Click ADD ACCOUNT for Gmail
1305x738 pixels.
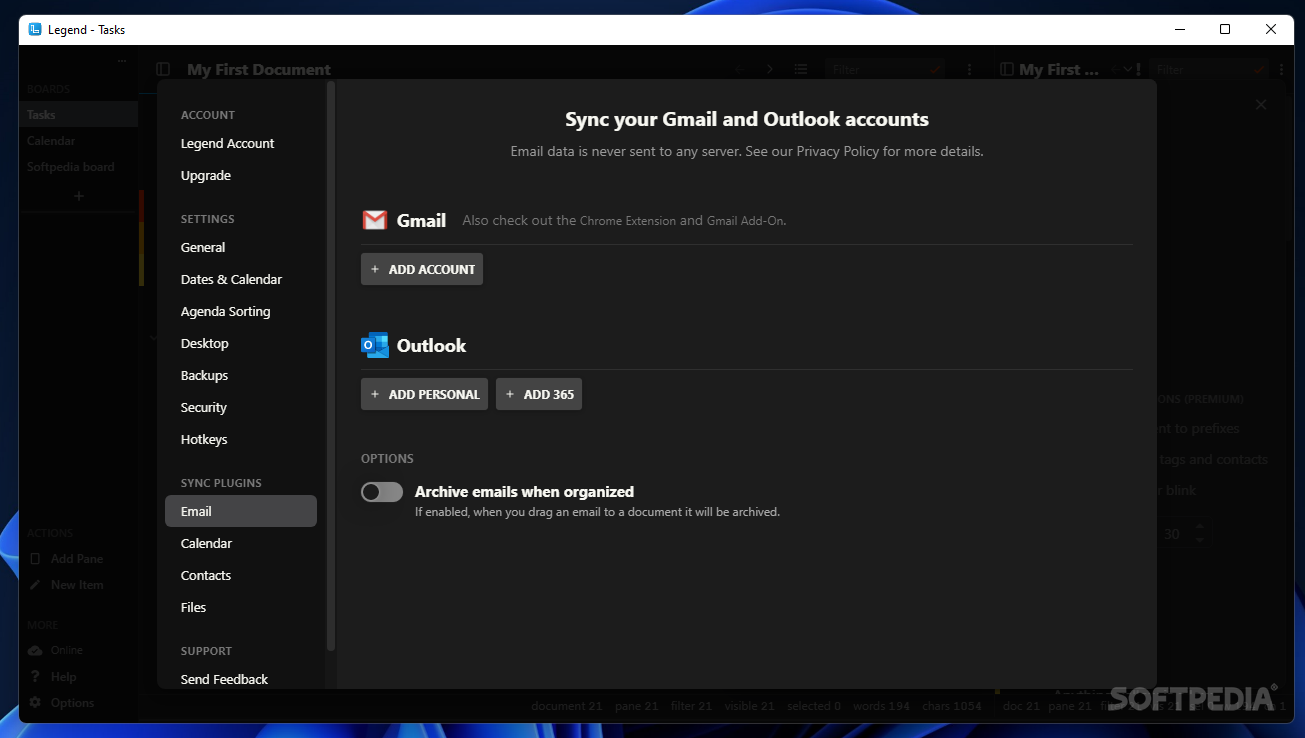(x=422, y=269)
